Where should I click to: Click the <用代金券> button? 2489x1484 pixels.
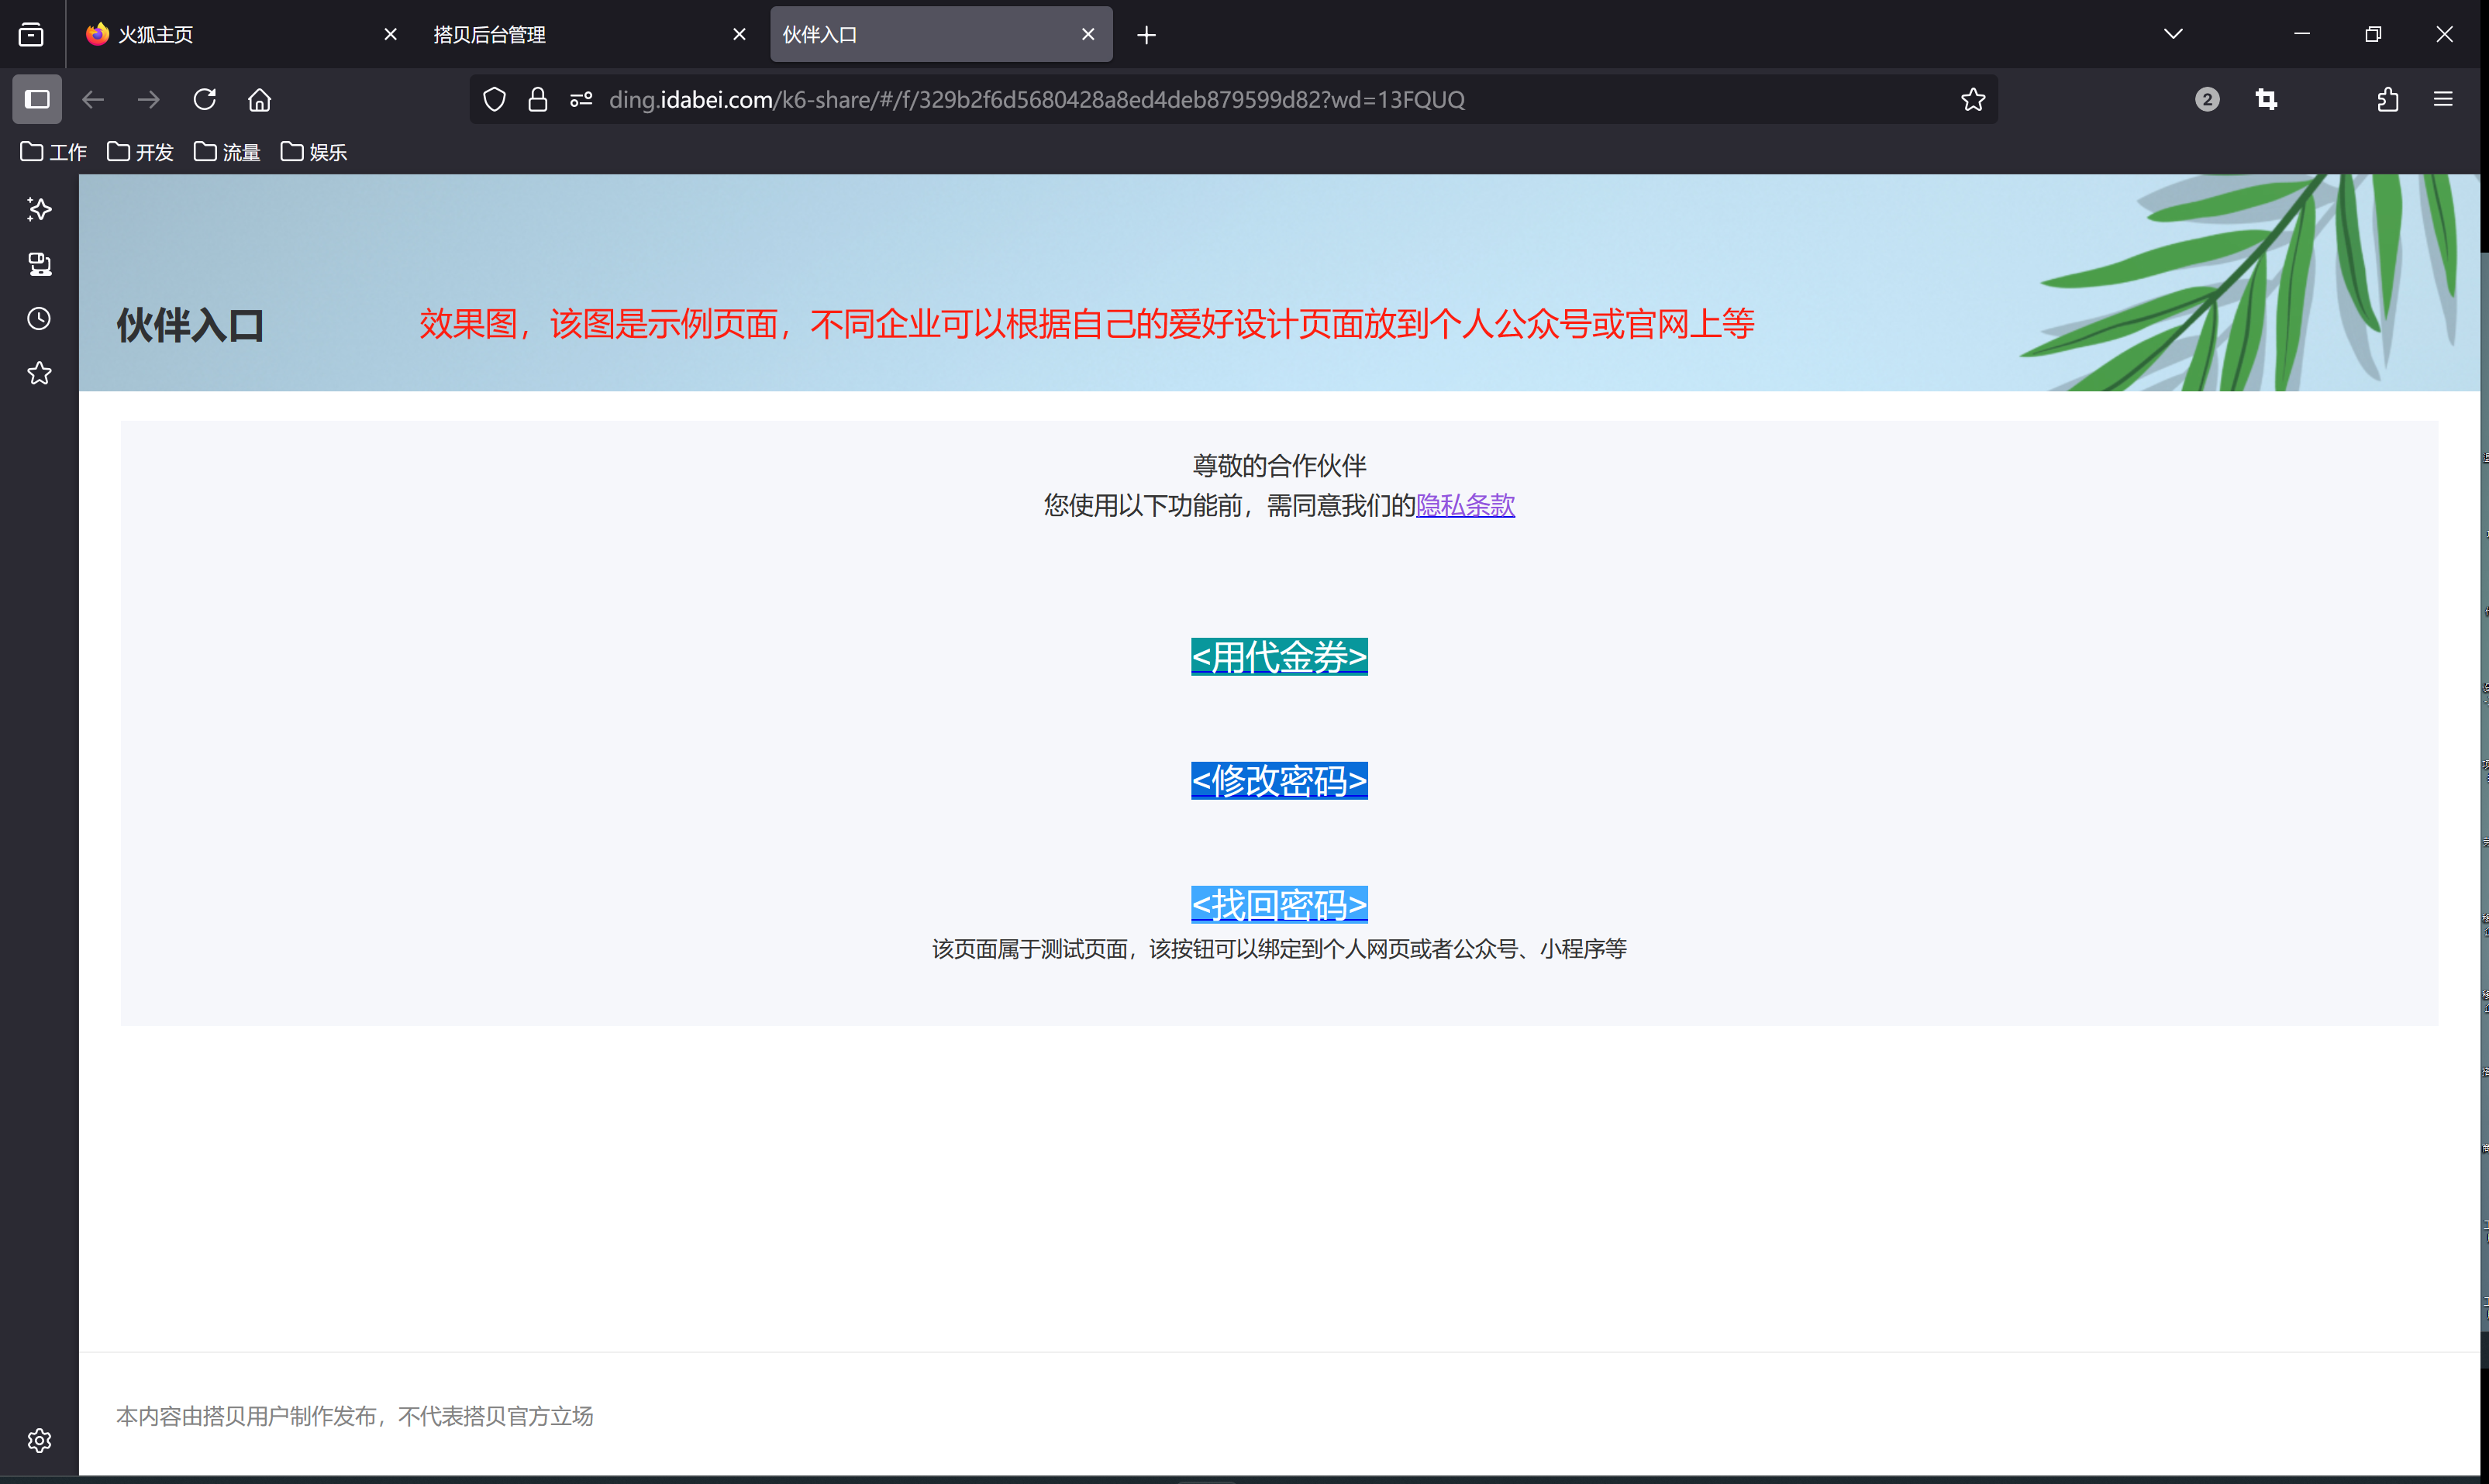pos(1278,657)
